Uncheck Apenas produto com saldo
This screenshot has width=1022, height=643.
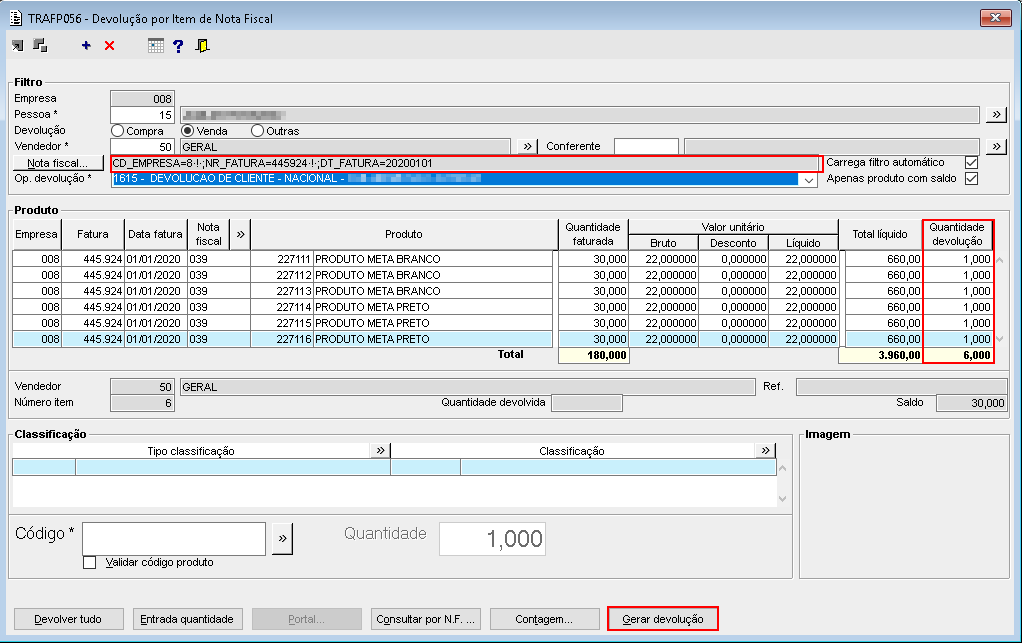click(x=970, y=179)
